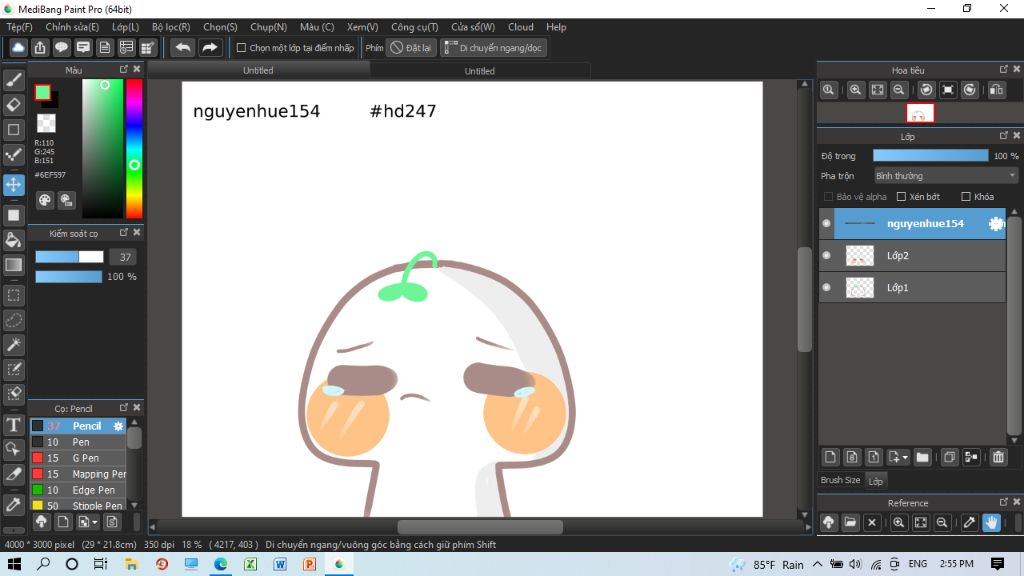Create a new layer folder
The image size is (1024, 576).
coord(922,457)
